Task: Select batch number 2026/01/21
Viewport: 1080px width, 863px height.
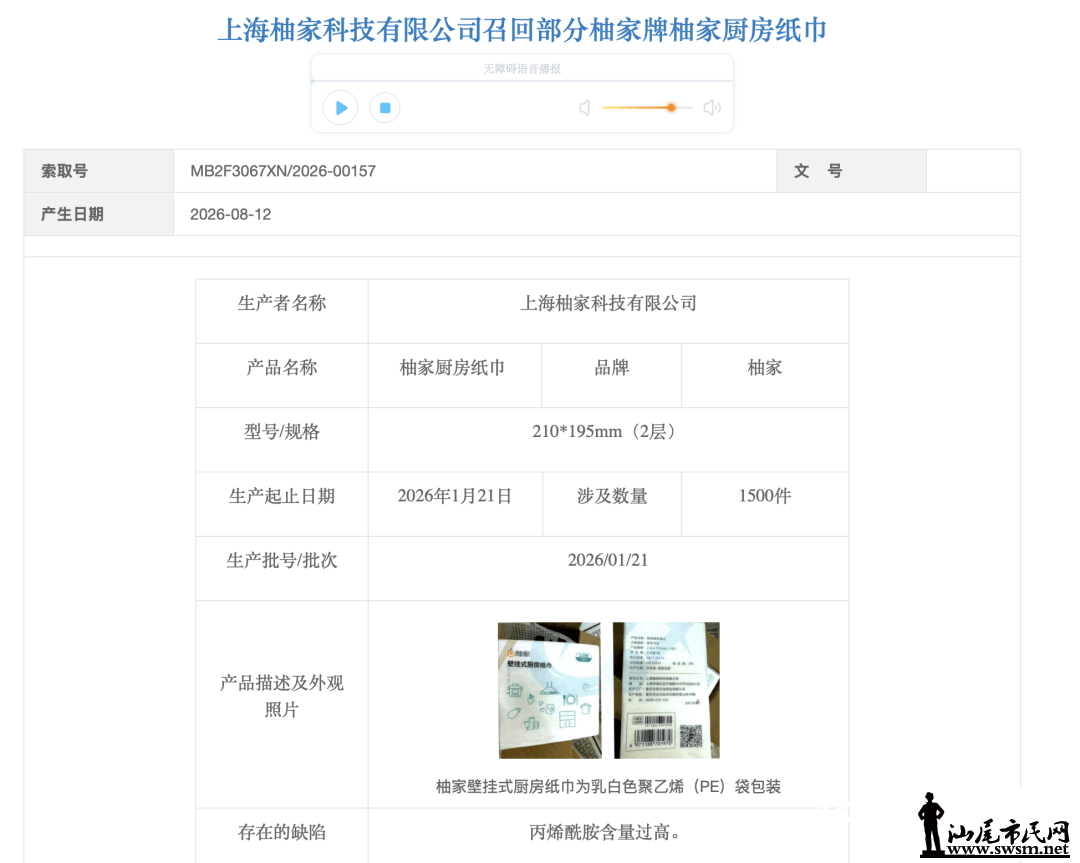Action: [x=608, y=560]
